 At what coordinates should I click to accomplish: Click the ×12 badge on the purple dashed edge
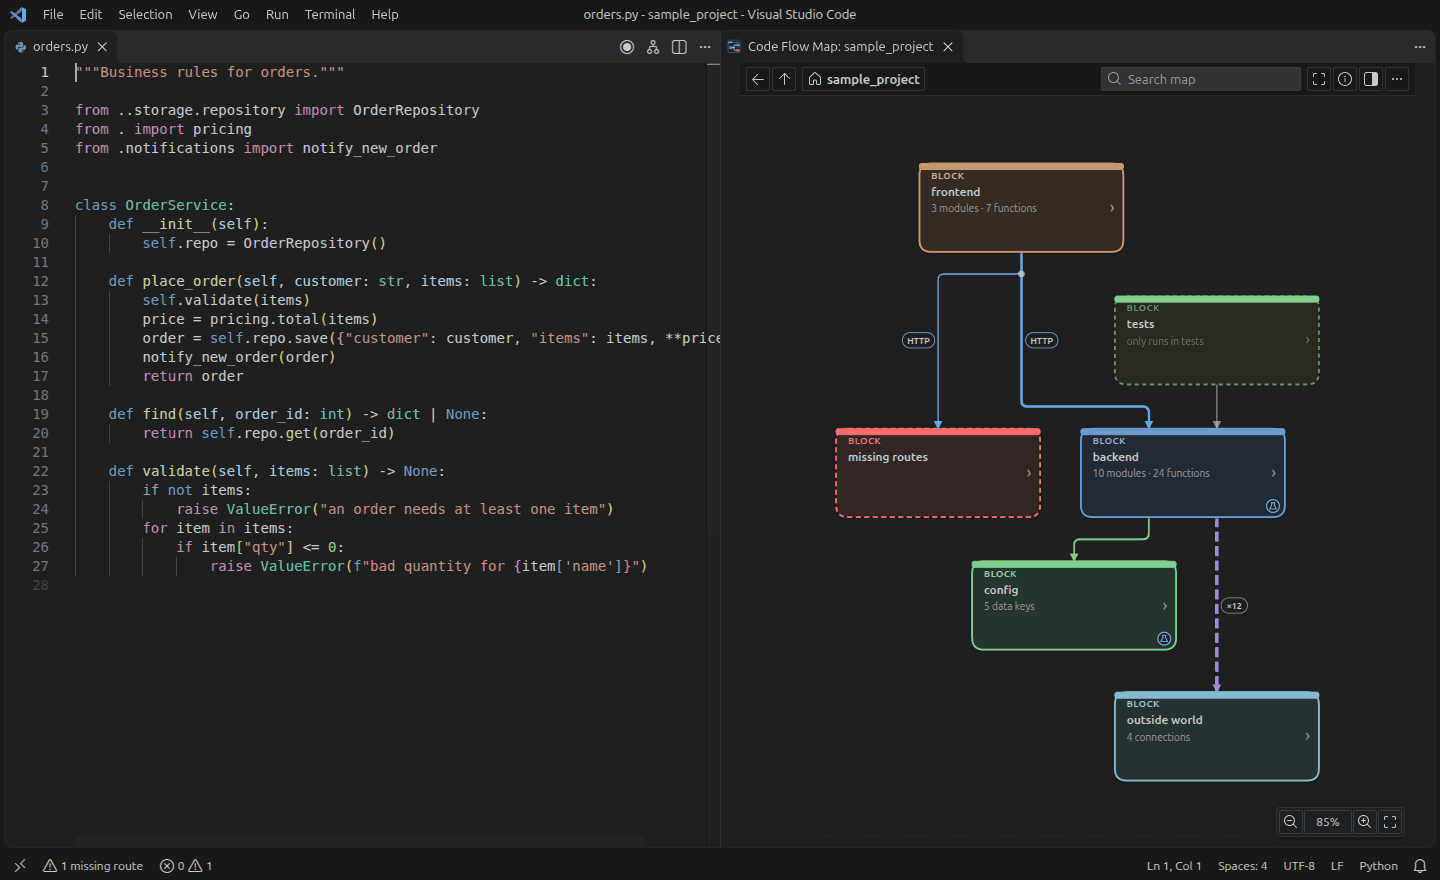pos(1235,606)
